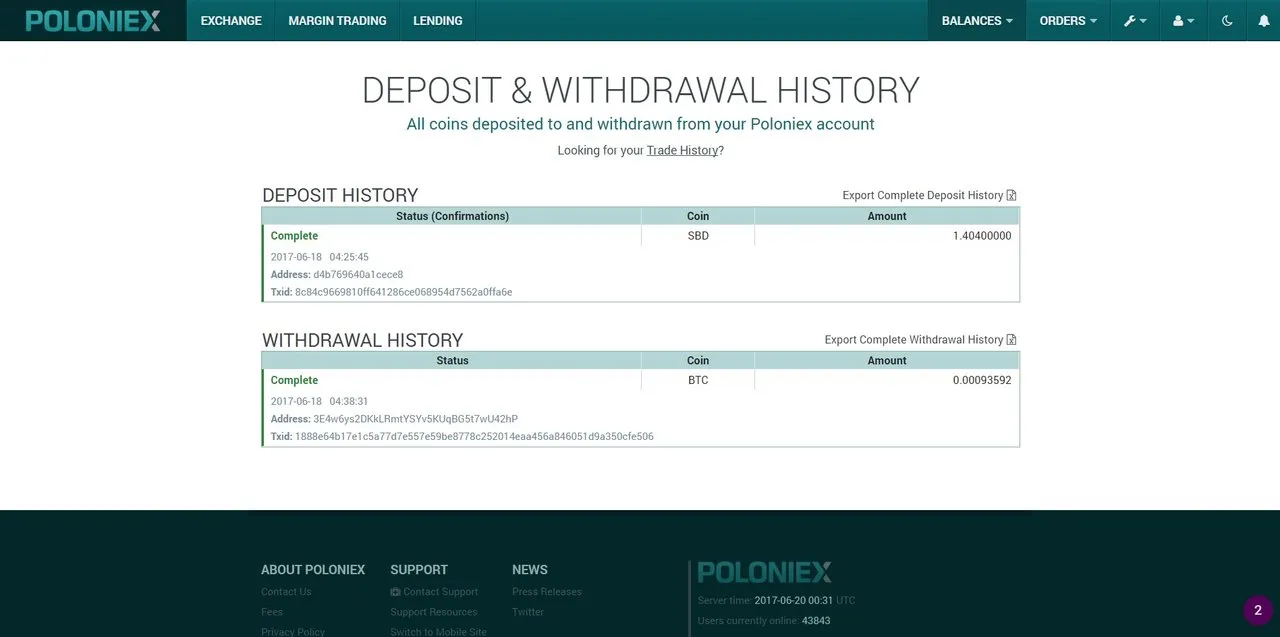1280x637 pixels.
Task: Export Complete Withdrawal History
Action: pyautogui.click(x=920, y=340)
